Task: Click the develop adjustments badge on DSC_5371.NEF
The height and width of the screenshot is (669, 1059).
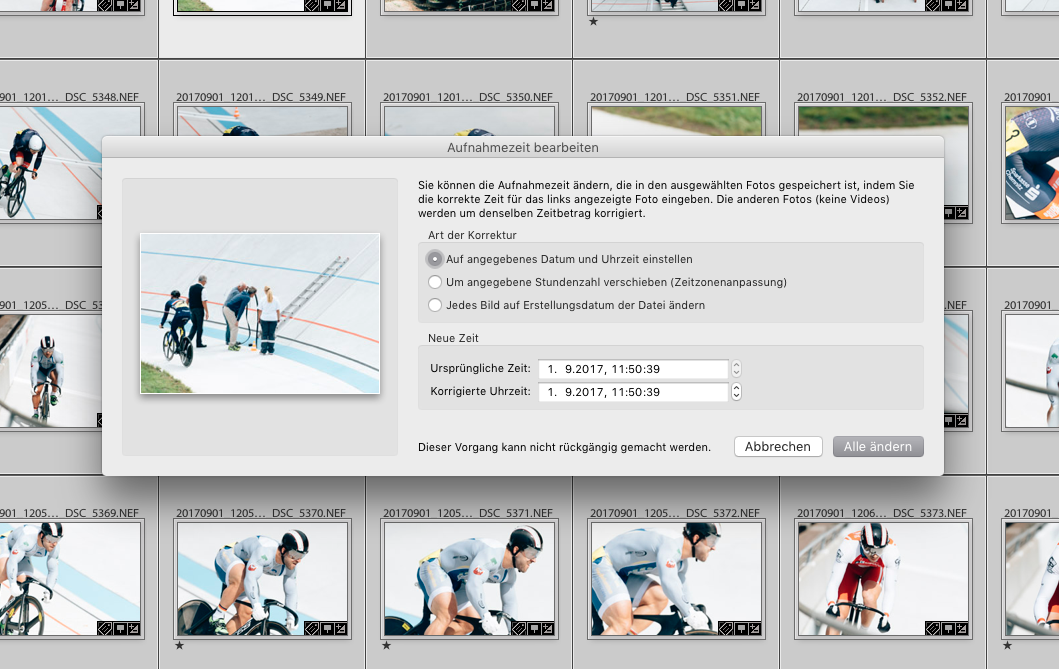Action: pyautogui.click(x=549, y=628)
